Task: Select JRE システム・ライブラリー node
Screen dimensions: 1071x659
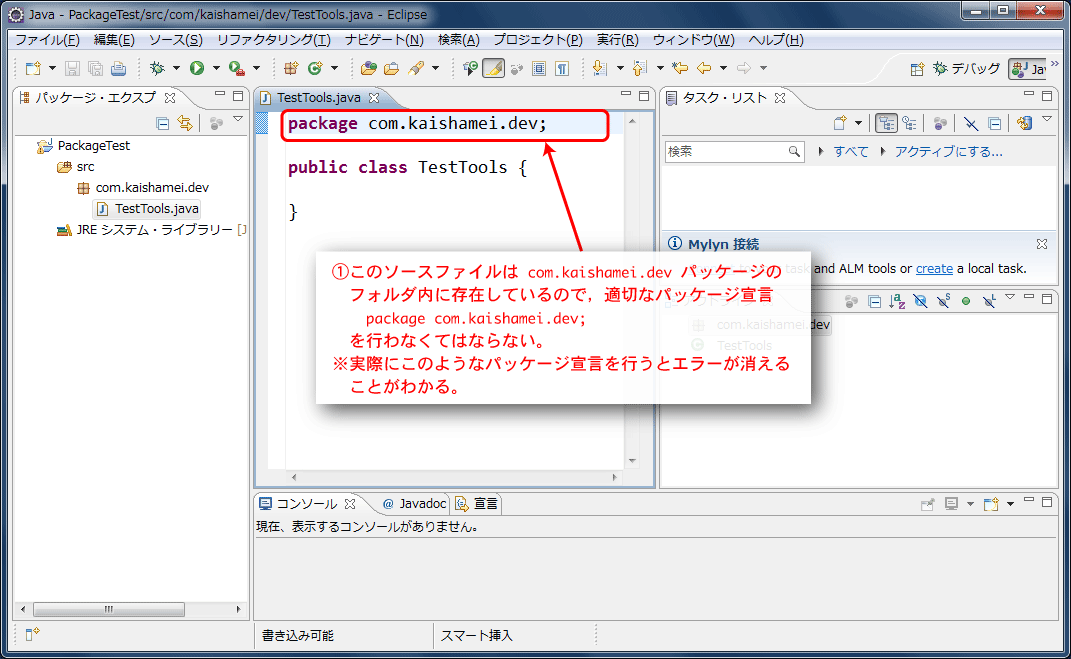Action: pyautogui.click(x=154, y=230)
